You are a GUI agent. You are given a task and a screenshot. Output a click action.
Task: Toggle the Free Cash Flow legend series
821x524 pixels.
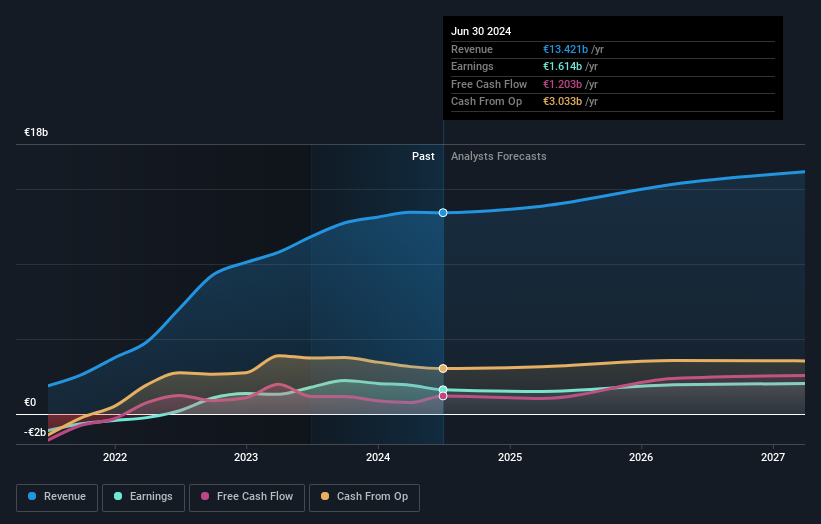click(247, 497)
